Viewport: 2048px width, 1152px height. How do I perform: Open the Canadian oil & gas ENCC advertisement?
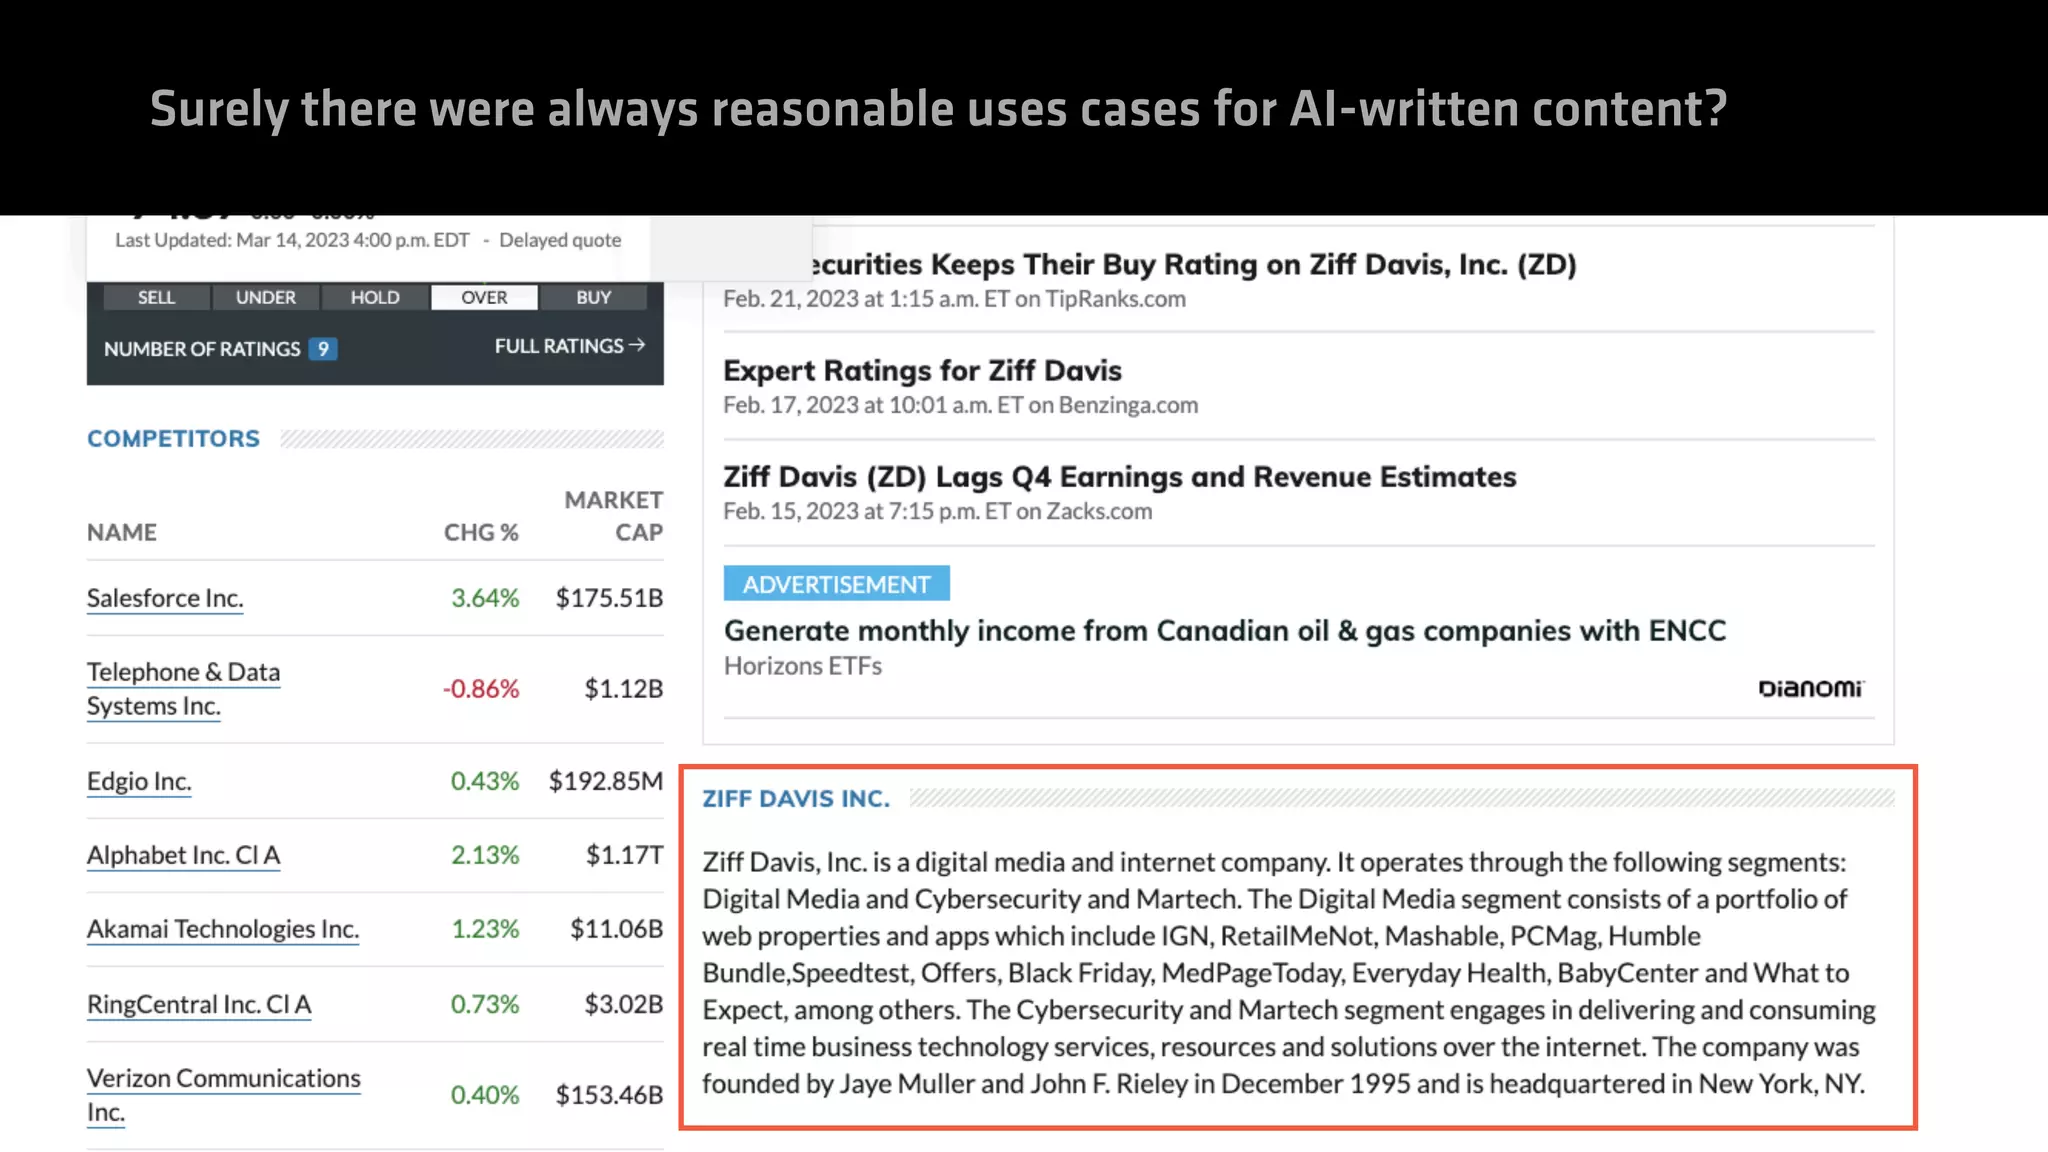point(1225,631)
